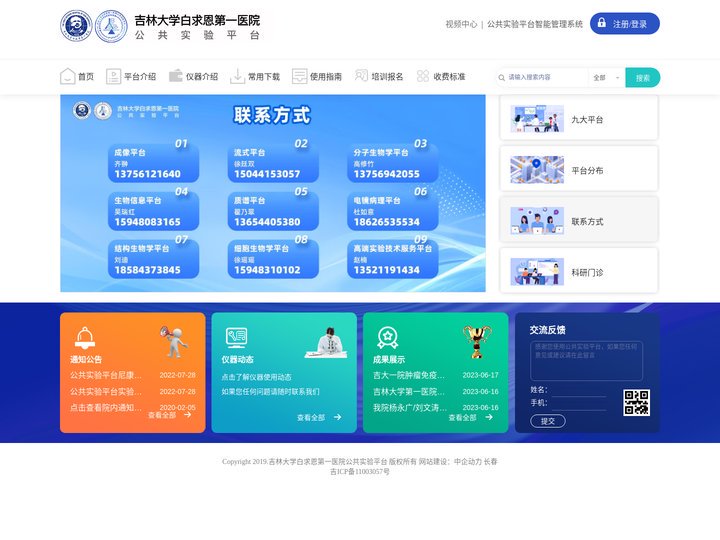720x540 pixels.
Task: Click the 联系方式 banner heading
Action: [272, 115]
